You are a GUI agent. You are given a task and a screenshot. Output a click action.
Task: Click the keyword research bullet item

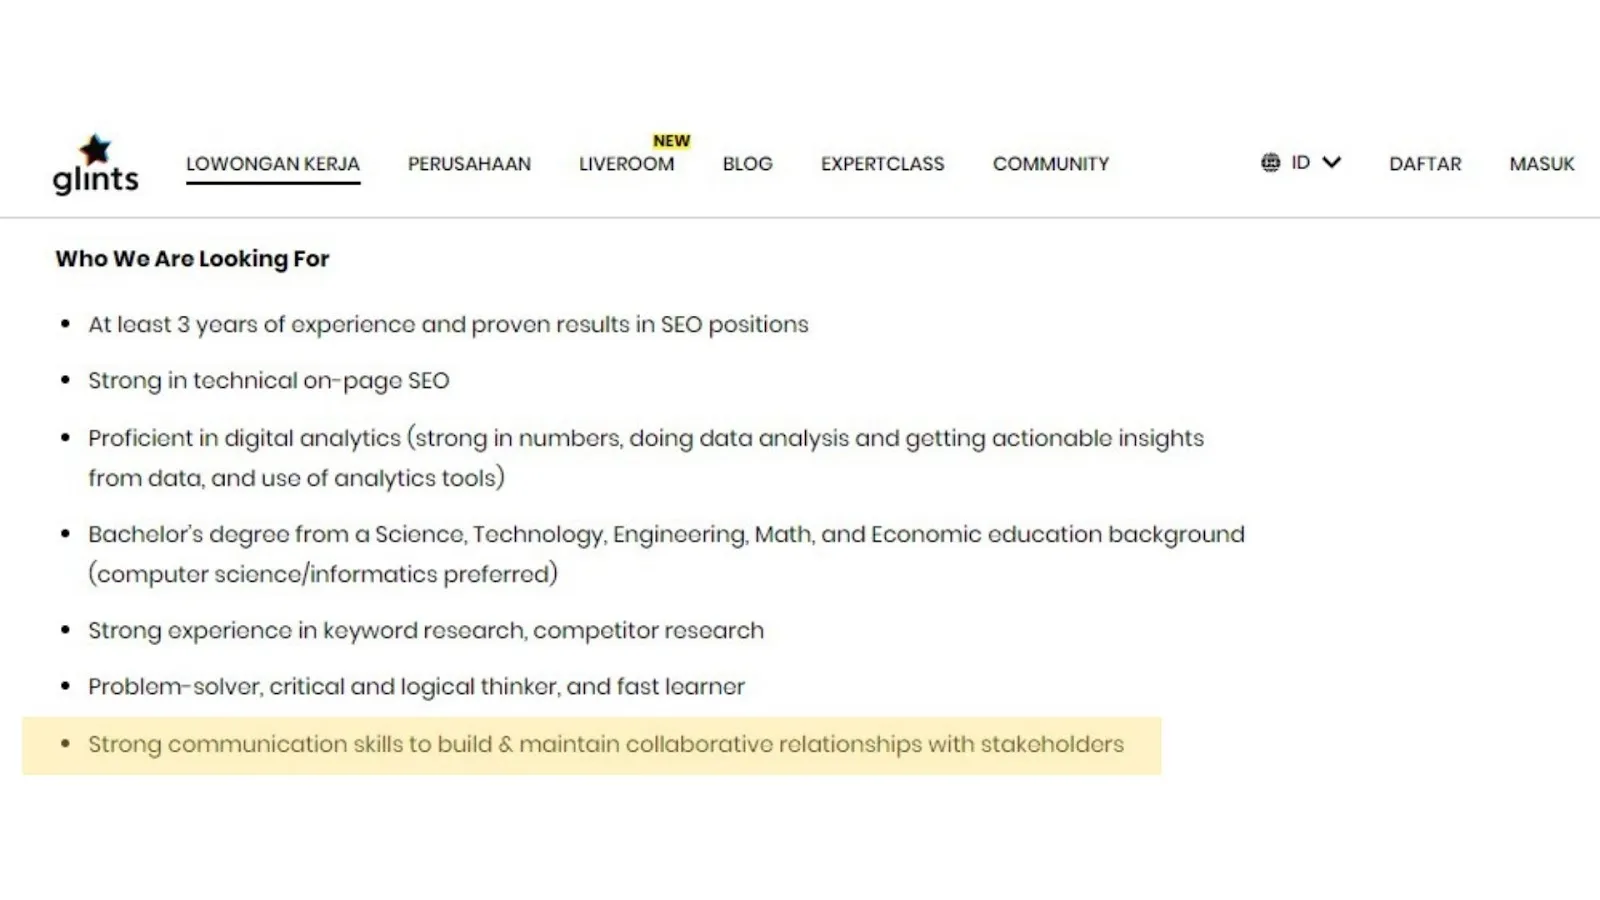tap(426, 630)
